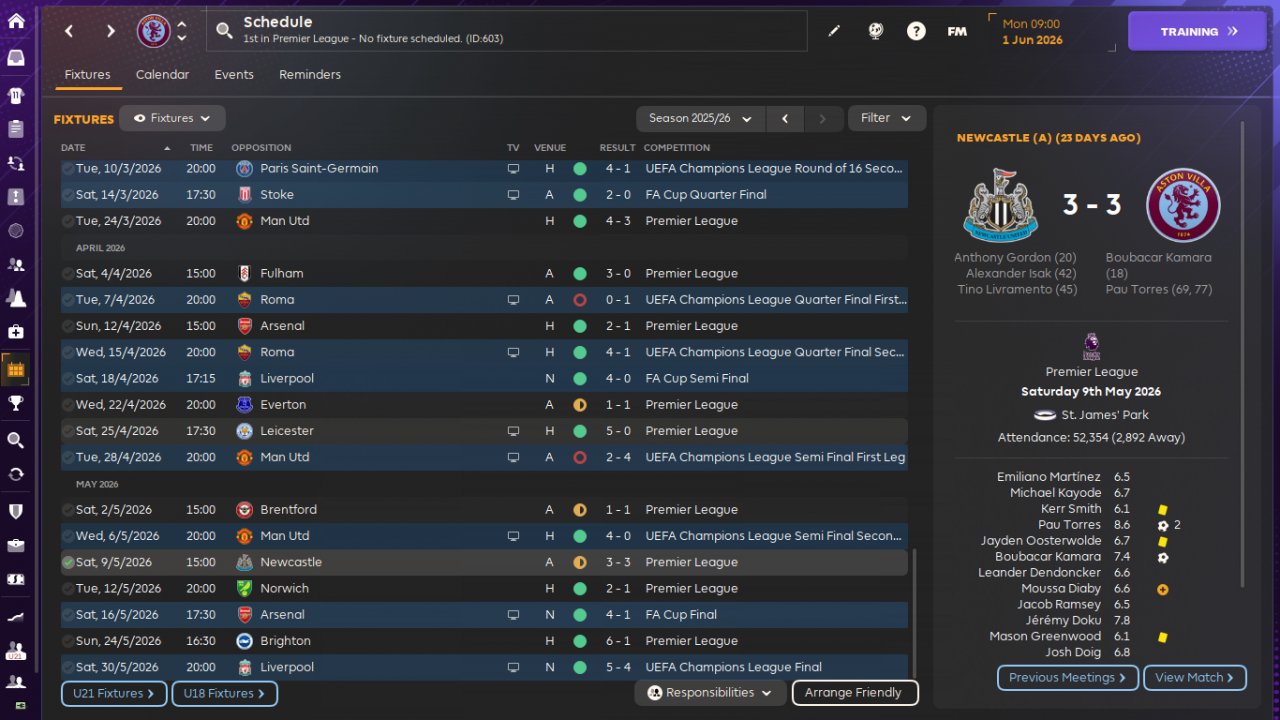The width and height of the screenshot is (1280, 720).
Task: Switch to the Calendar tab
Action: click(162, 75)
